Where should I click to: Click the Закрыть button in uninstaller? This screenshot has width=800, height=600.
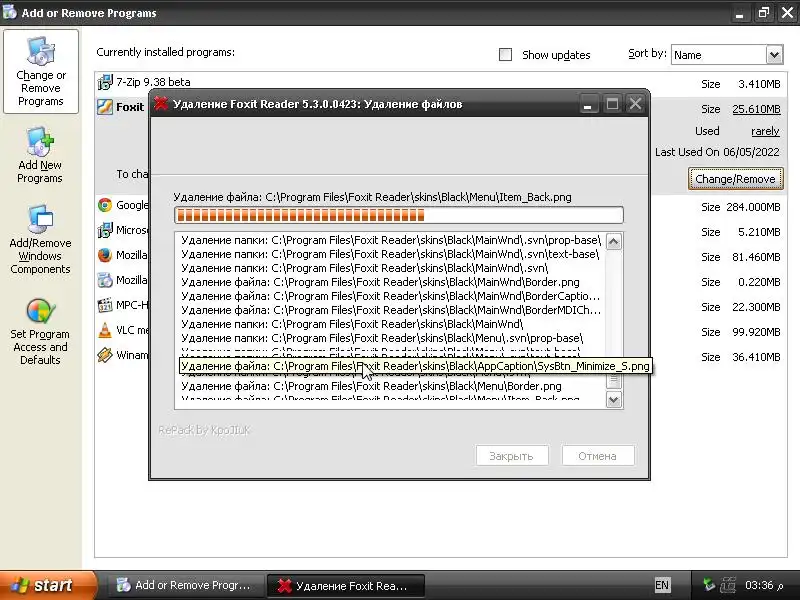point(512,456)
